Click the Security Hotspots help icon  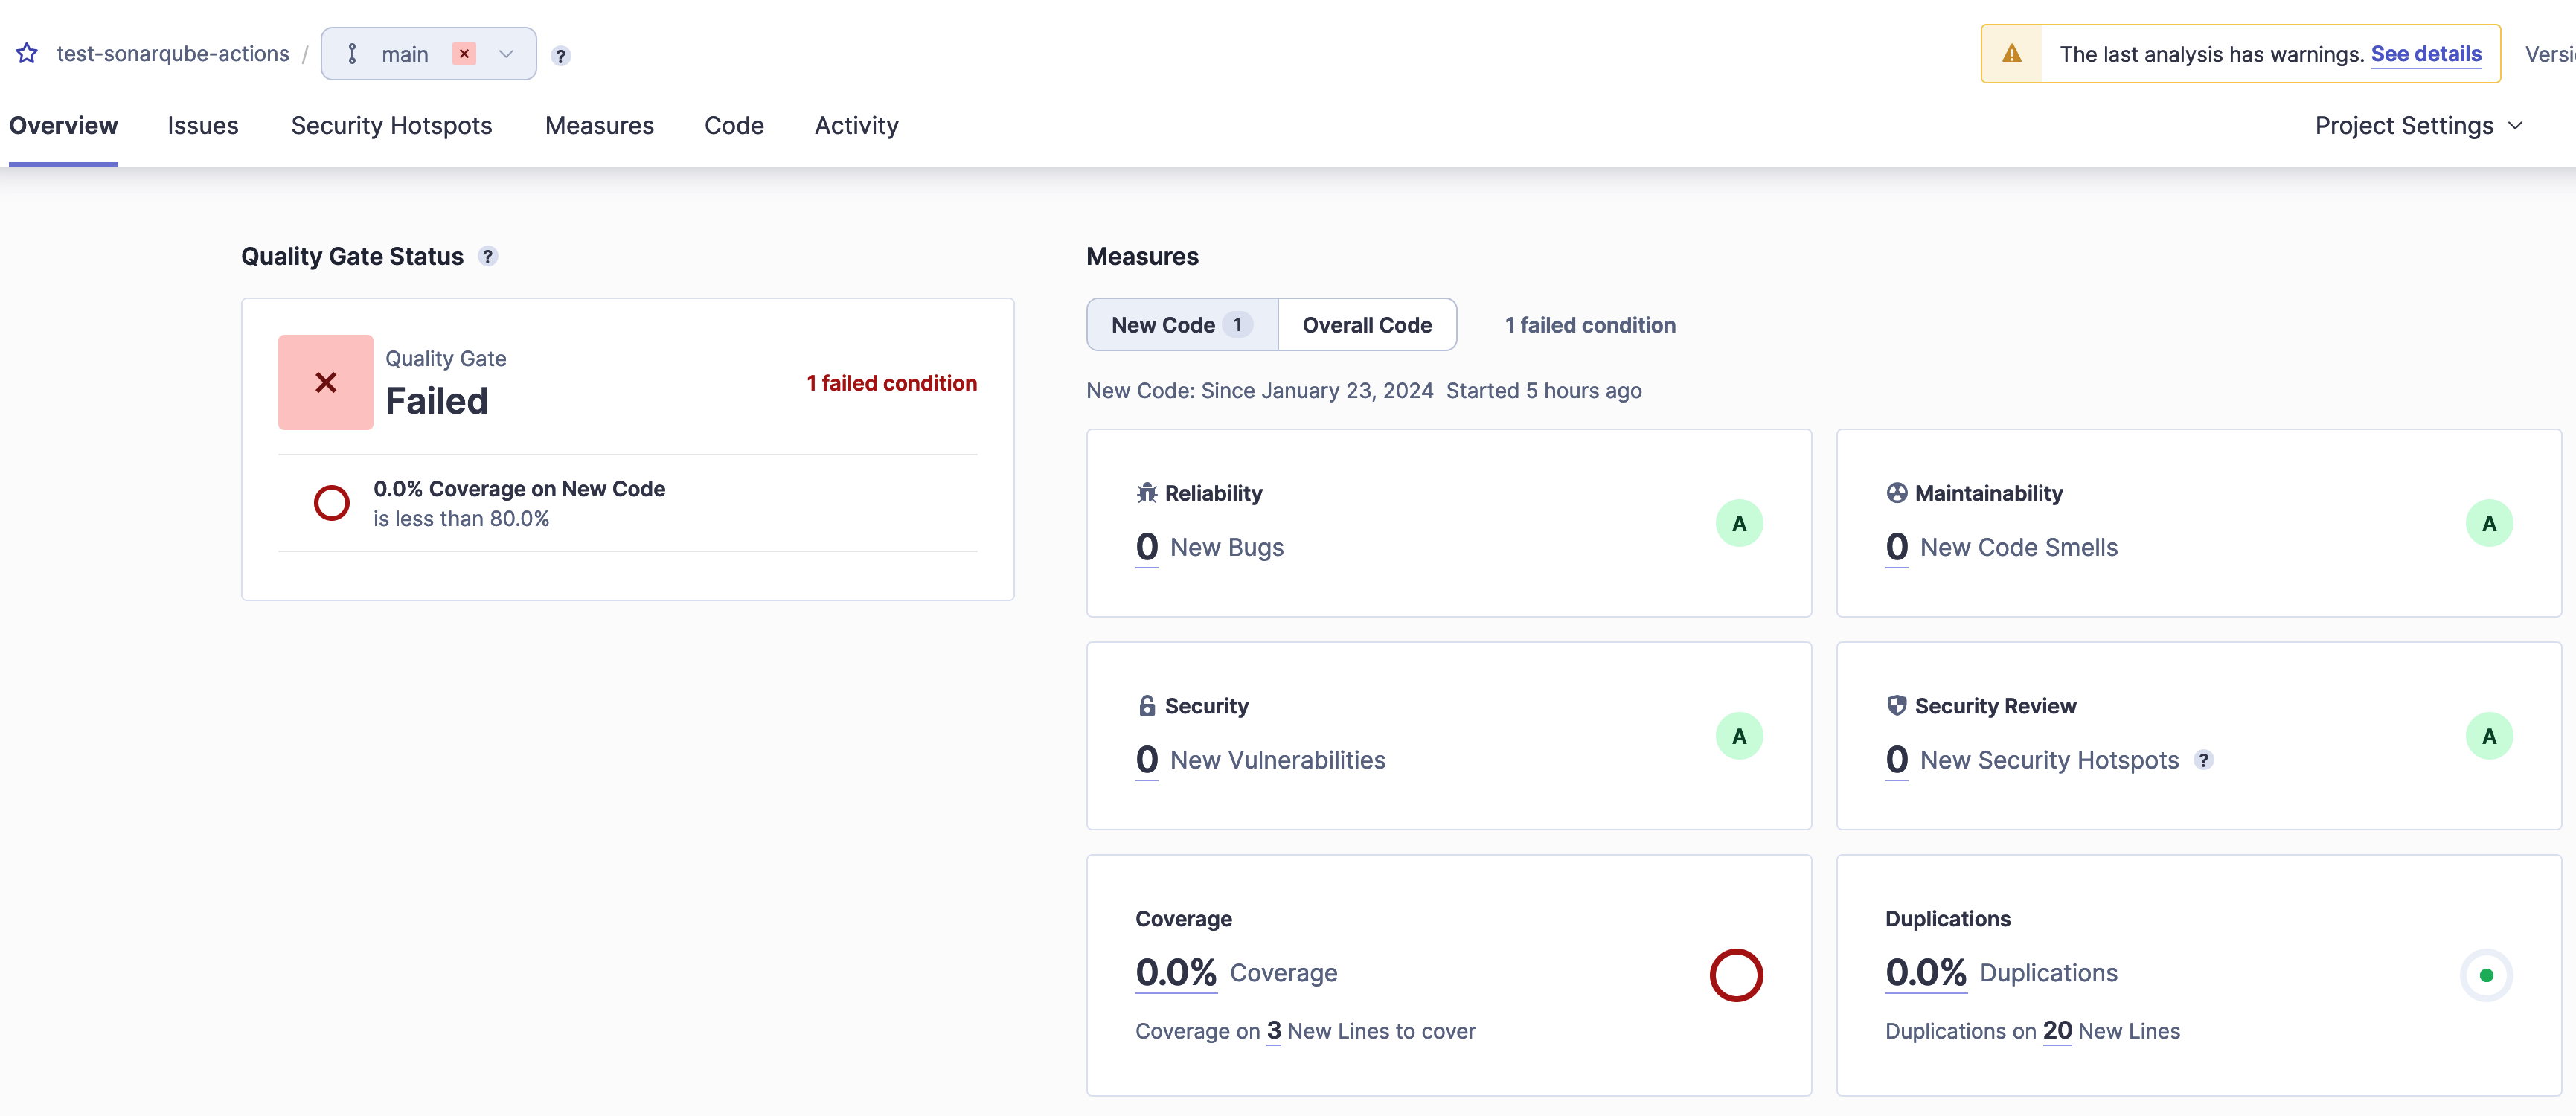pos(2203,760)
